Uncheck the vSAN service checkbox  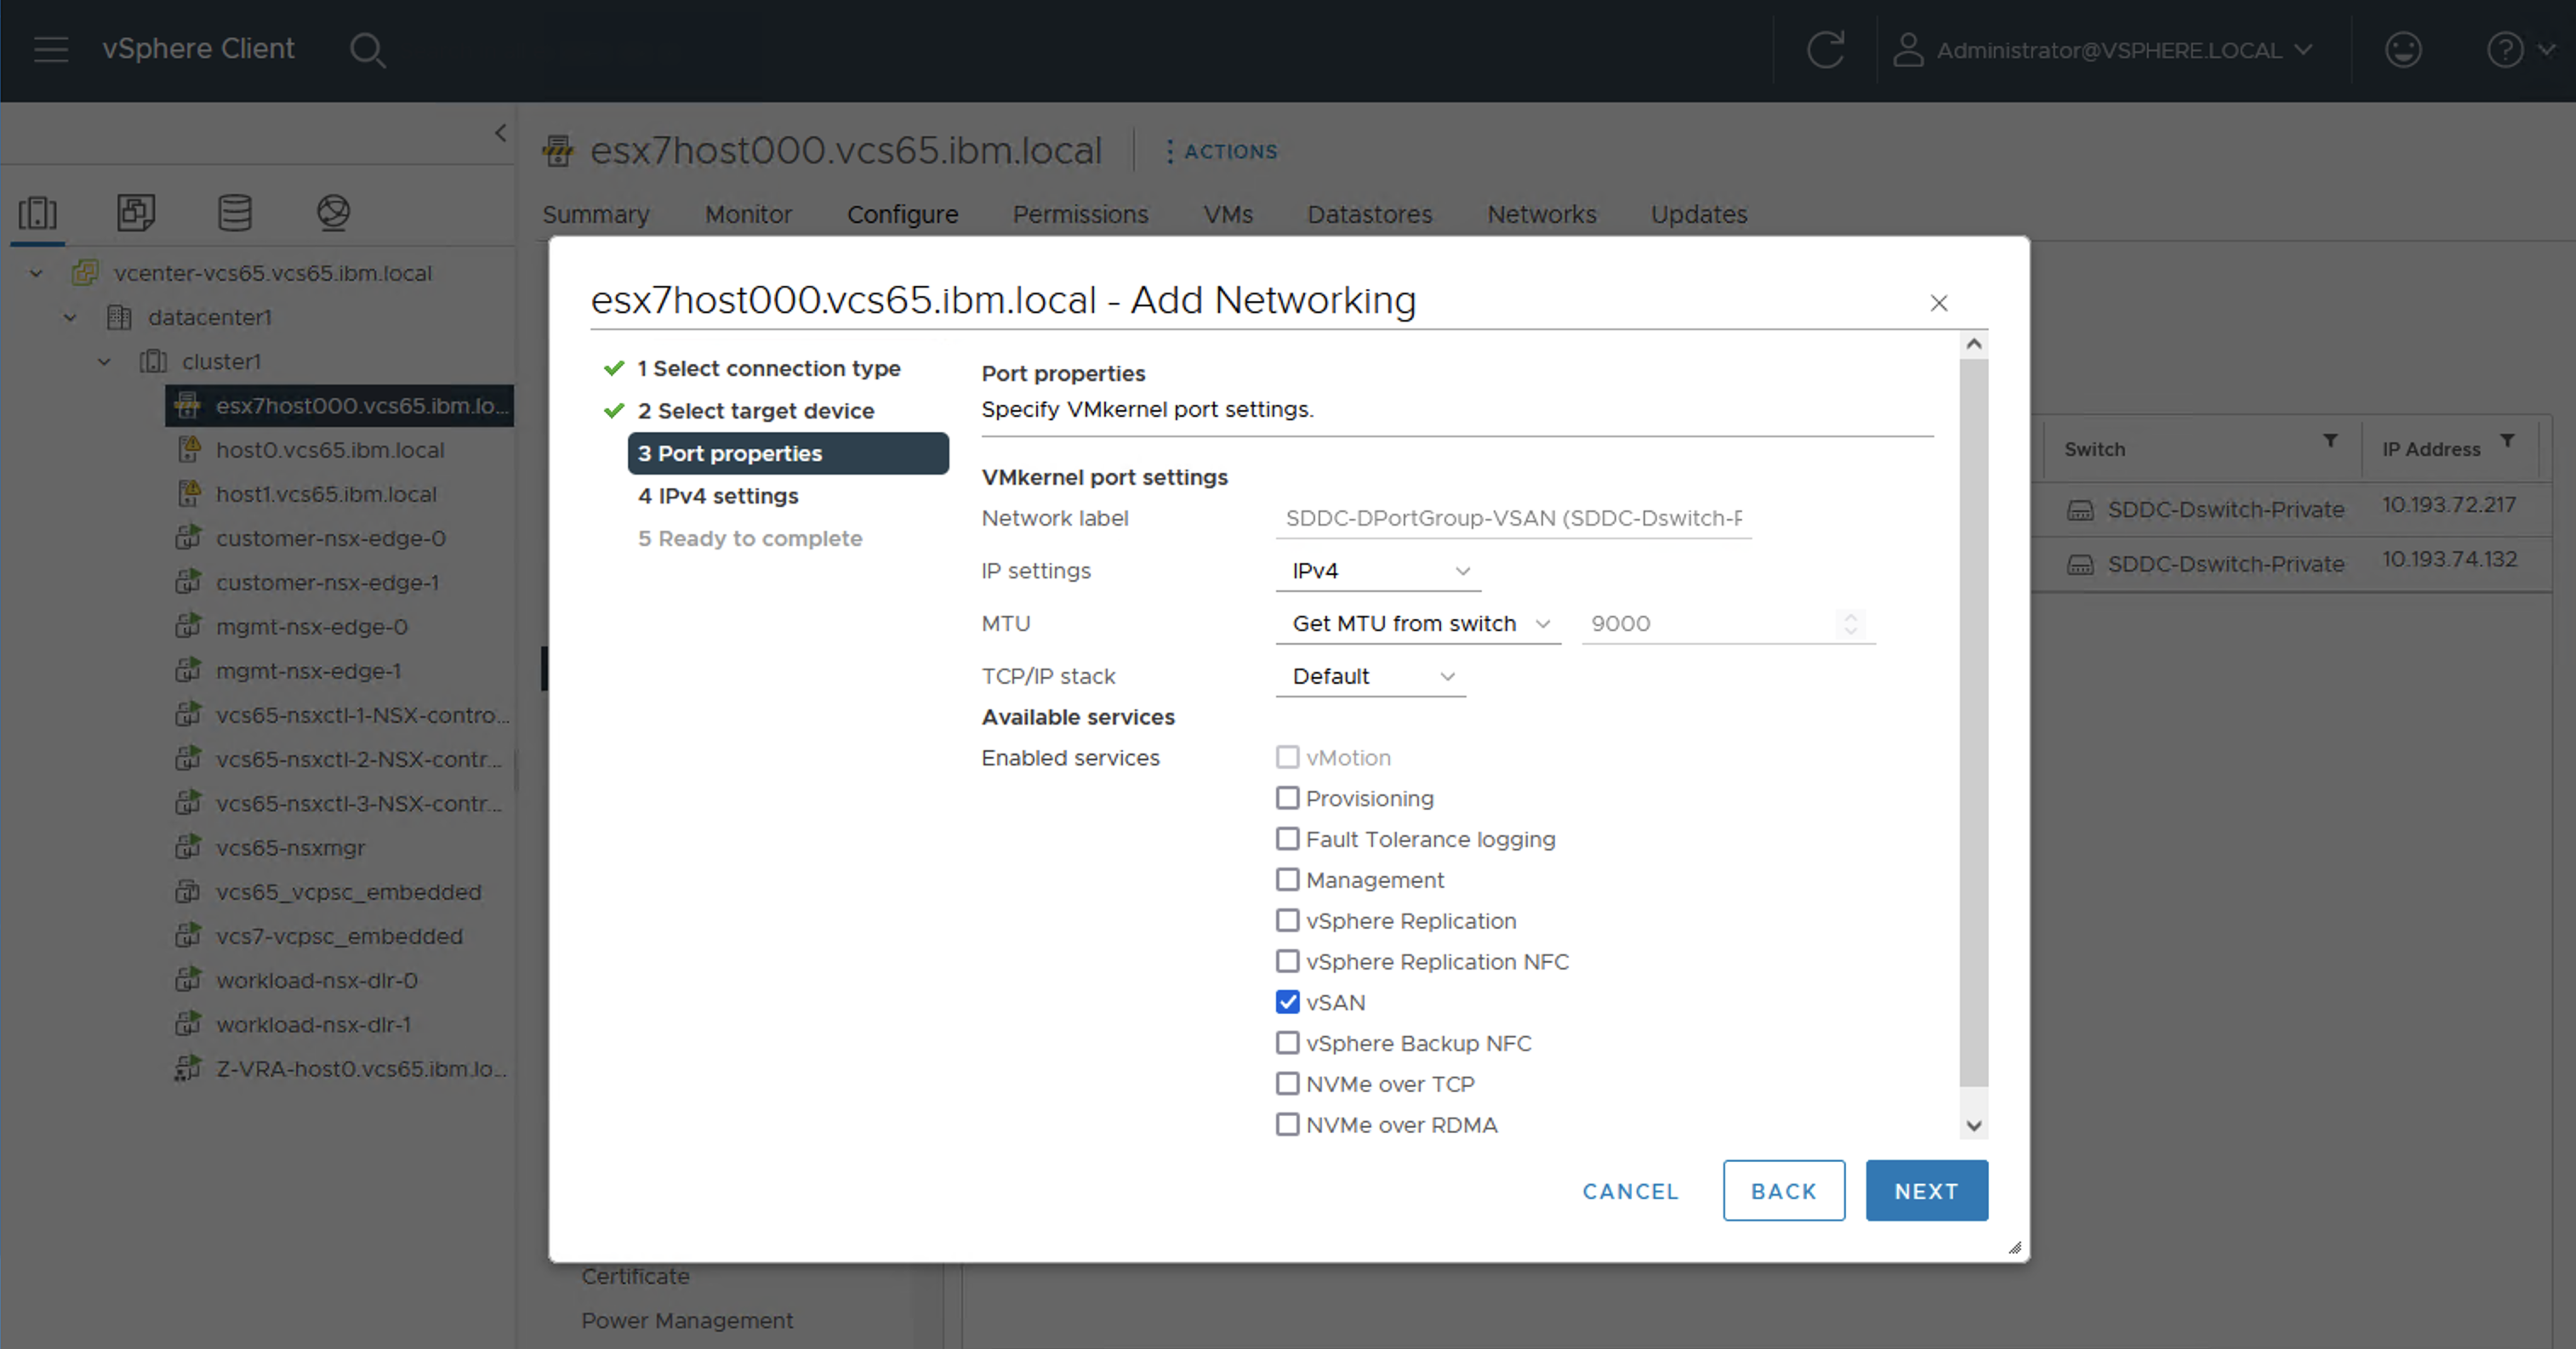pos(1288,1002)
